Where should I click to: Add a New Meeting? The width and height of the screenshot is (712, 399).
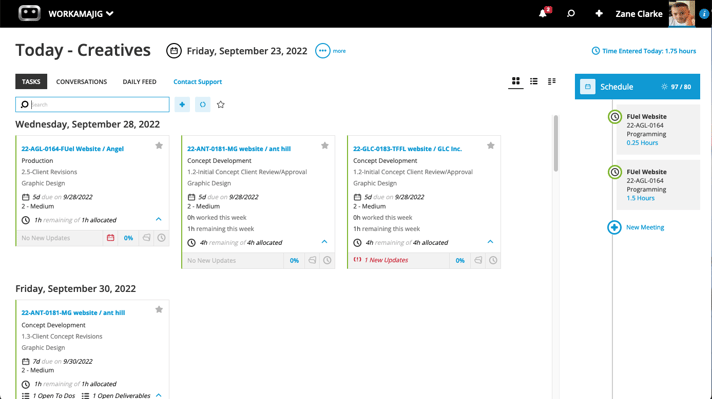pyautogui.click(x=636, y=227)
